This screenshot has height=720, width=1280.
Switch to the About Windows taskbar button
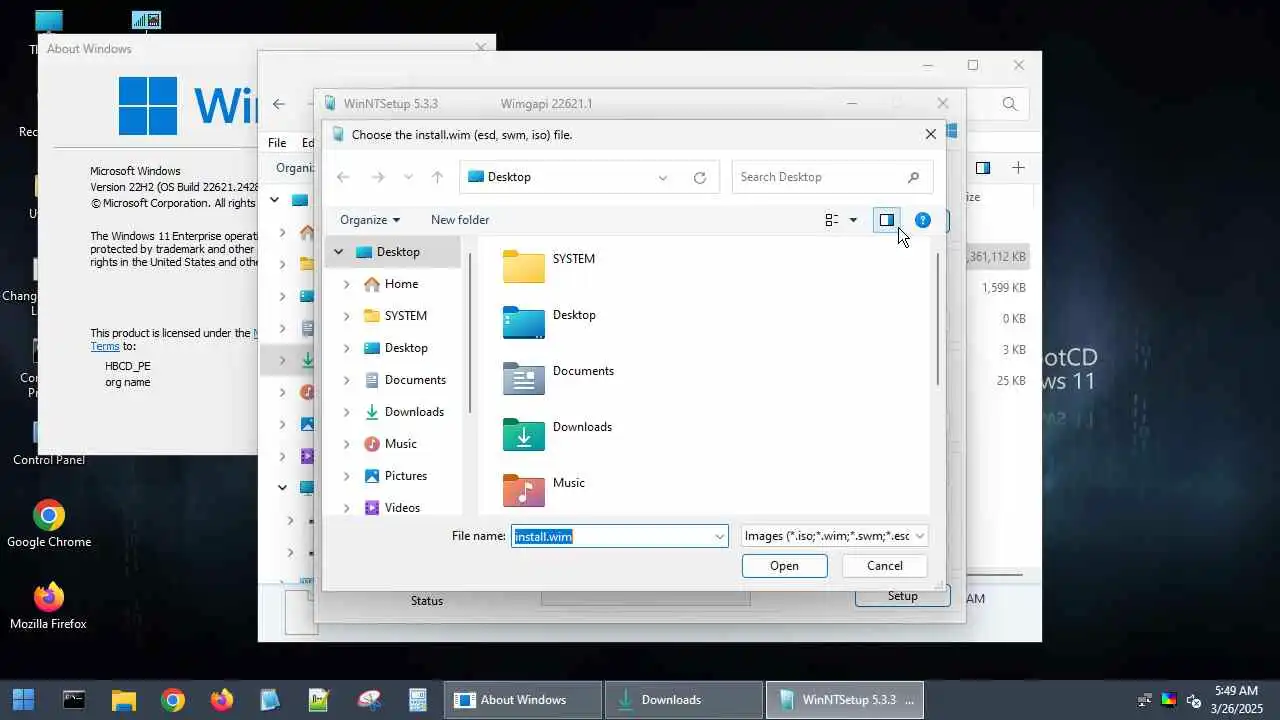point(523,700)
